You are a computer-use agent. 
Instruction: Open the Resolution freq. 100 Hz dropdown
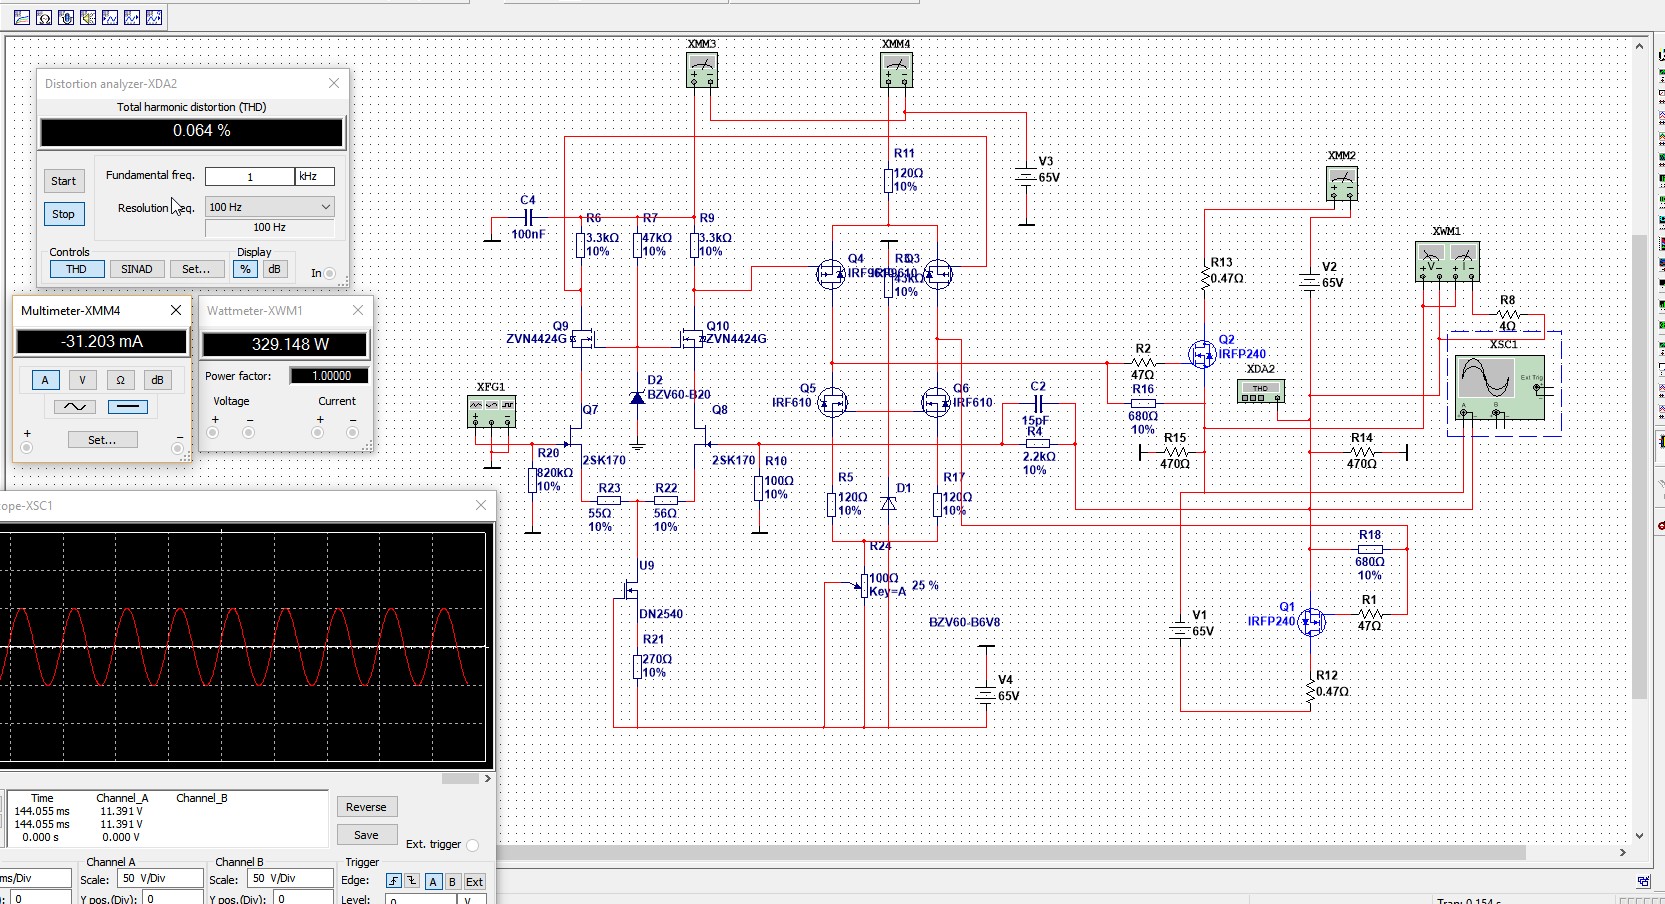(269, 207)
